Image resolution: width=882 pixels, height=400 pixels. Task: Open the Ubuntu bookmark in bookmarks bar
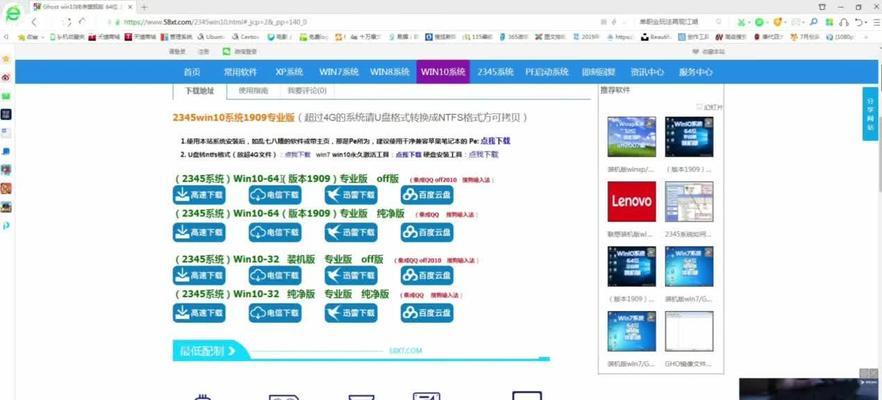212,37
